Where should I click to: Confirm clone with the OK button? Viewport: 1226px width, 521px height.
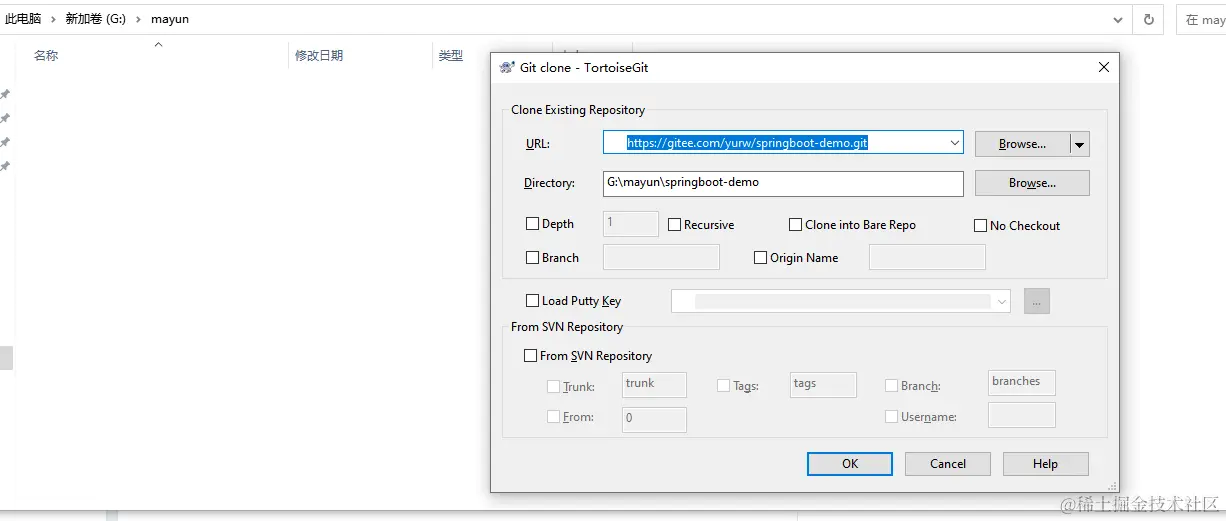pyautogui.click(x=850, y=464)
